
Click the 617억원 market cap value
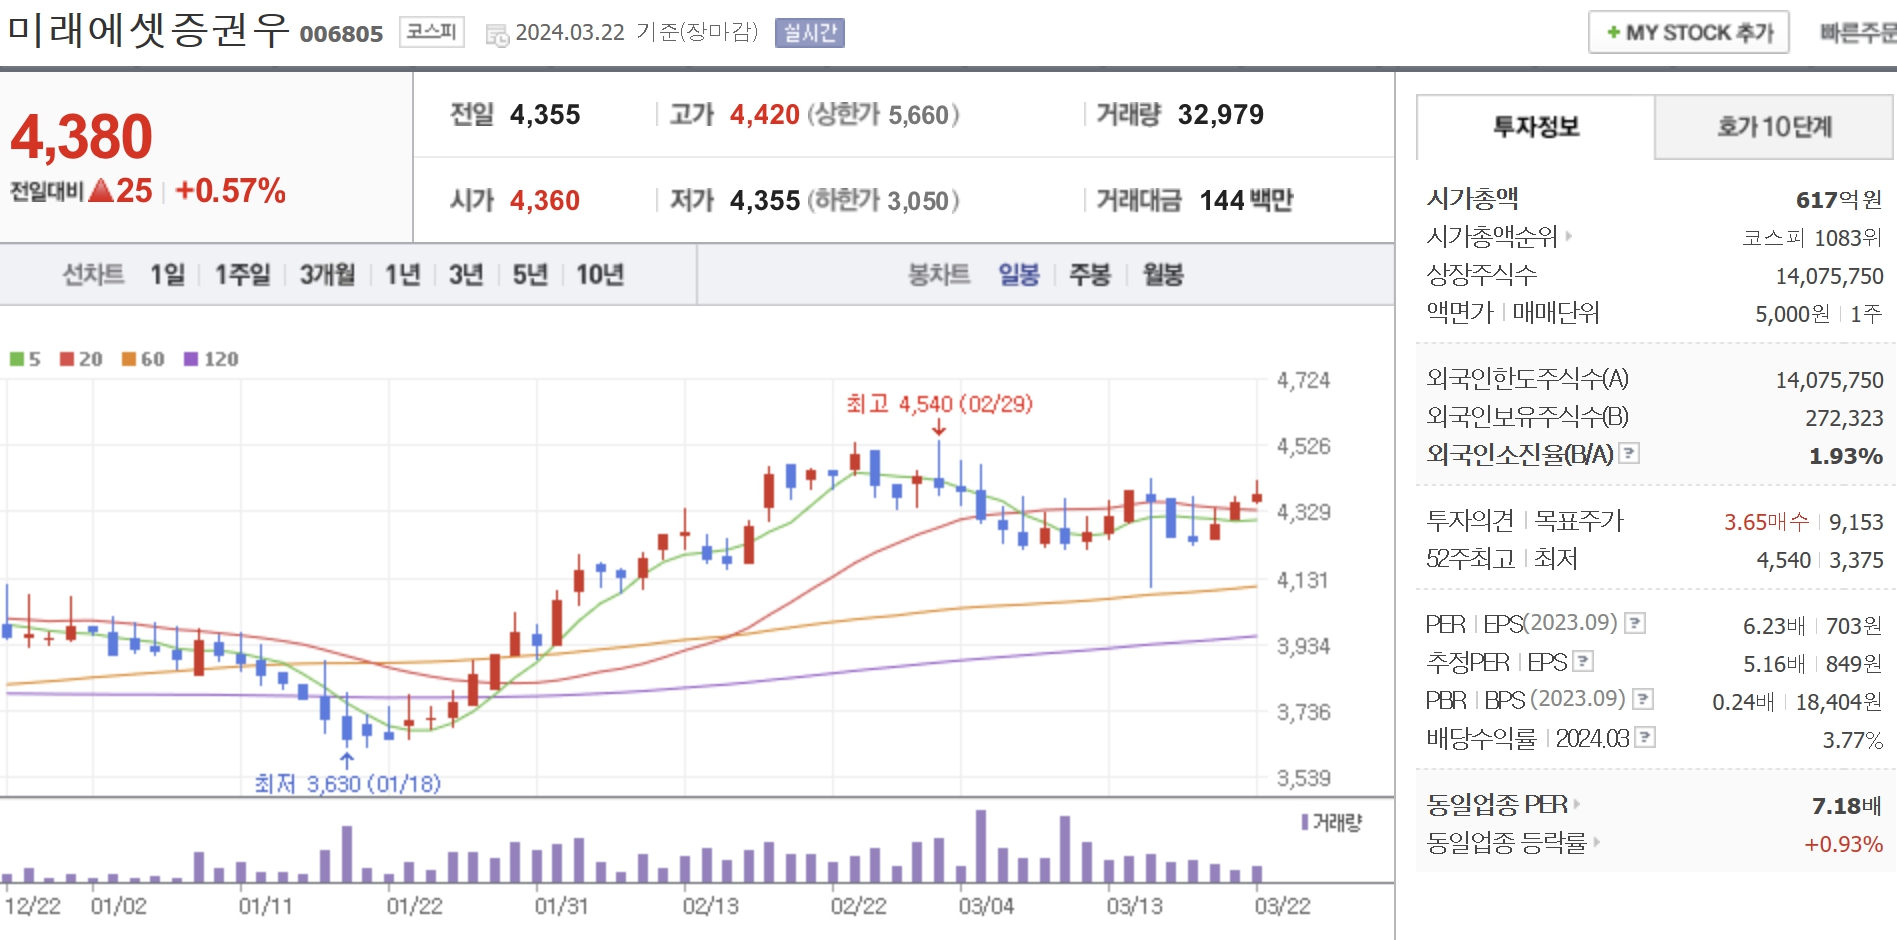click(x=1839, y=200)
